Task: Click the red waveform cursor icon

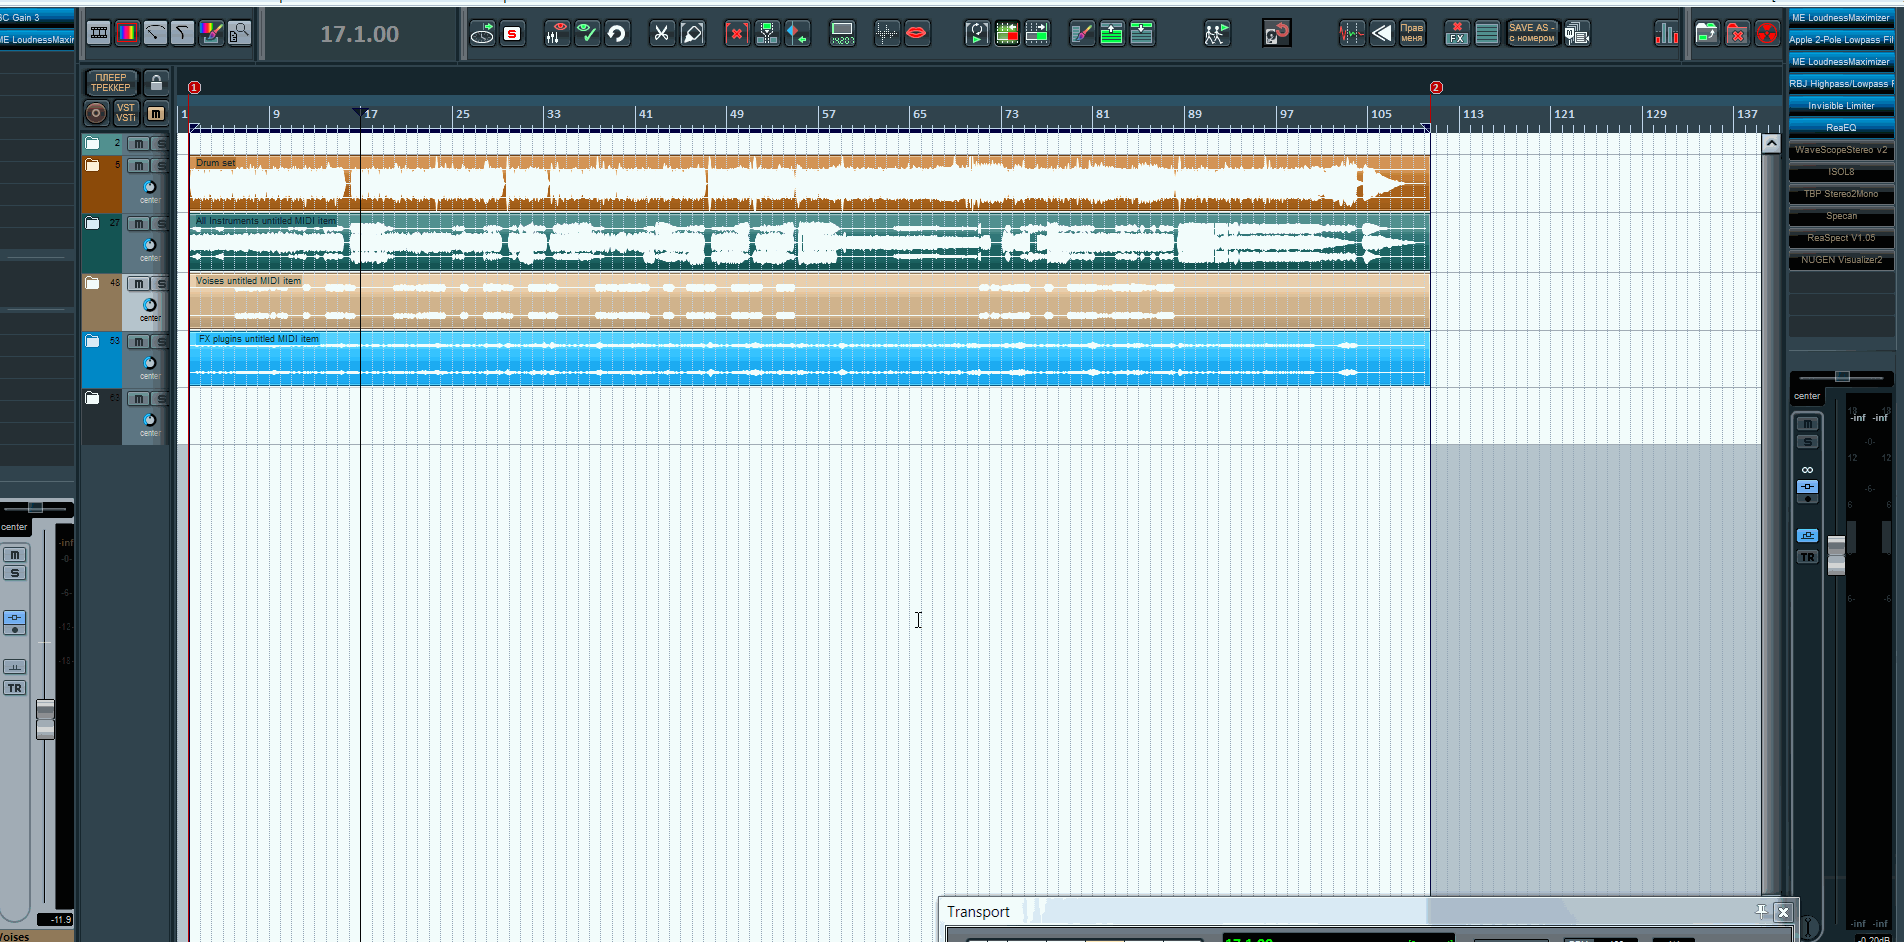Action: pyautogui.click(x=1351, y=34)
